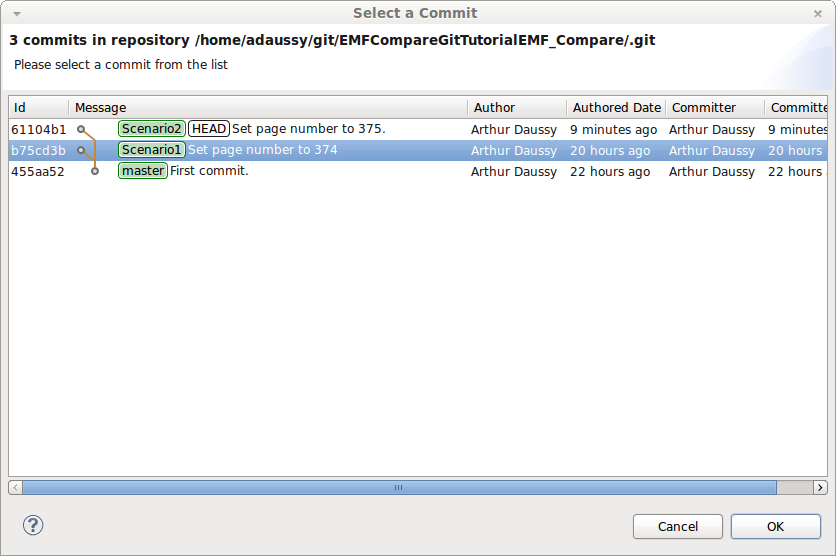Close the Select a Commit dialog

(x=819, y=13)
